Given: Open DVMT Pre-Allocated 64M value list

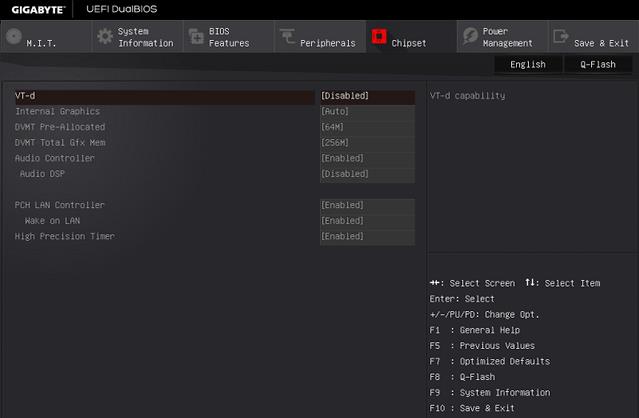Looking at the screenshot, I should (x=366, y=127).
